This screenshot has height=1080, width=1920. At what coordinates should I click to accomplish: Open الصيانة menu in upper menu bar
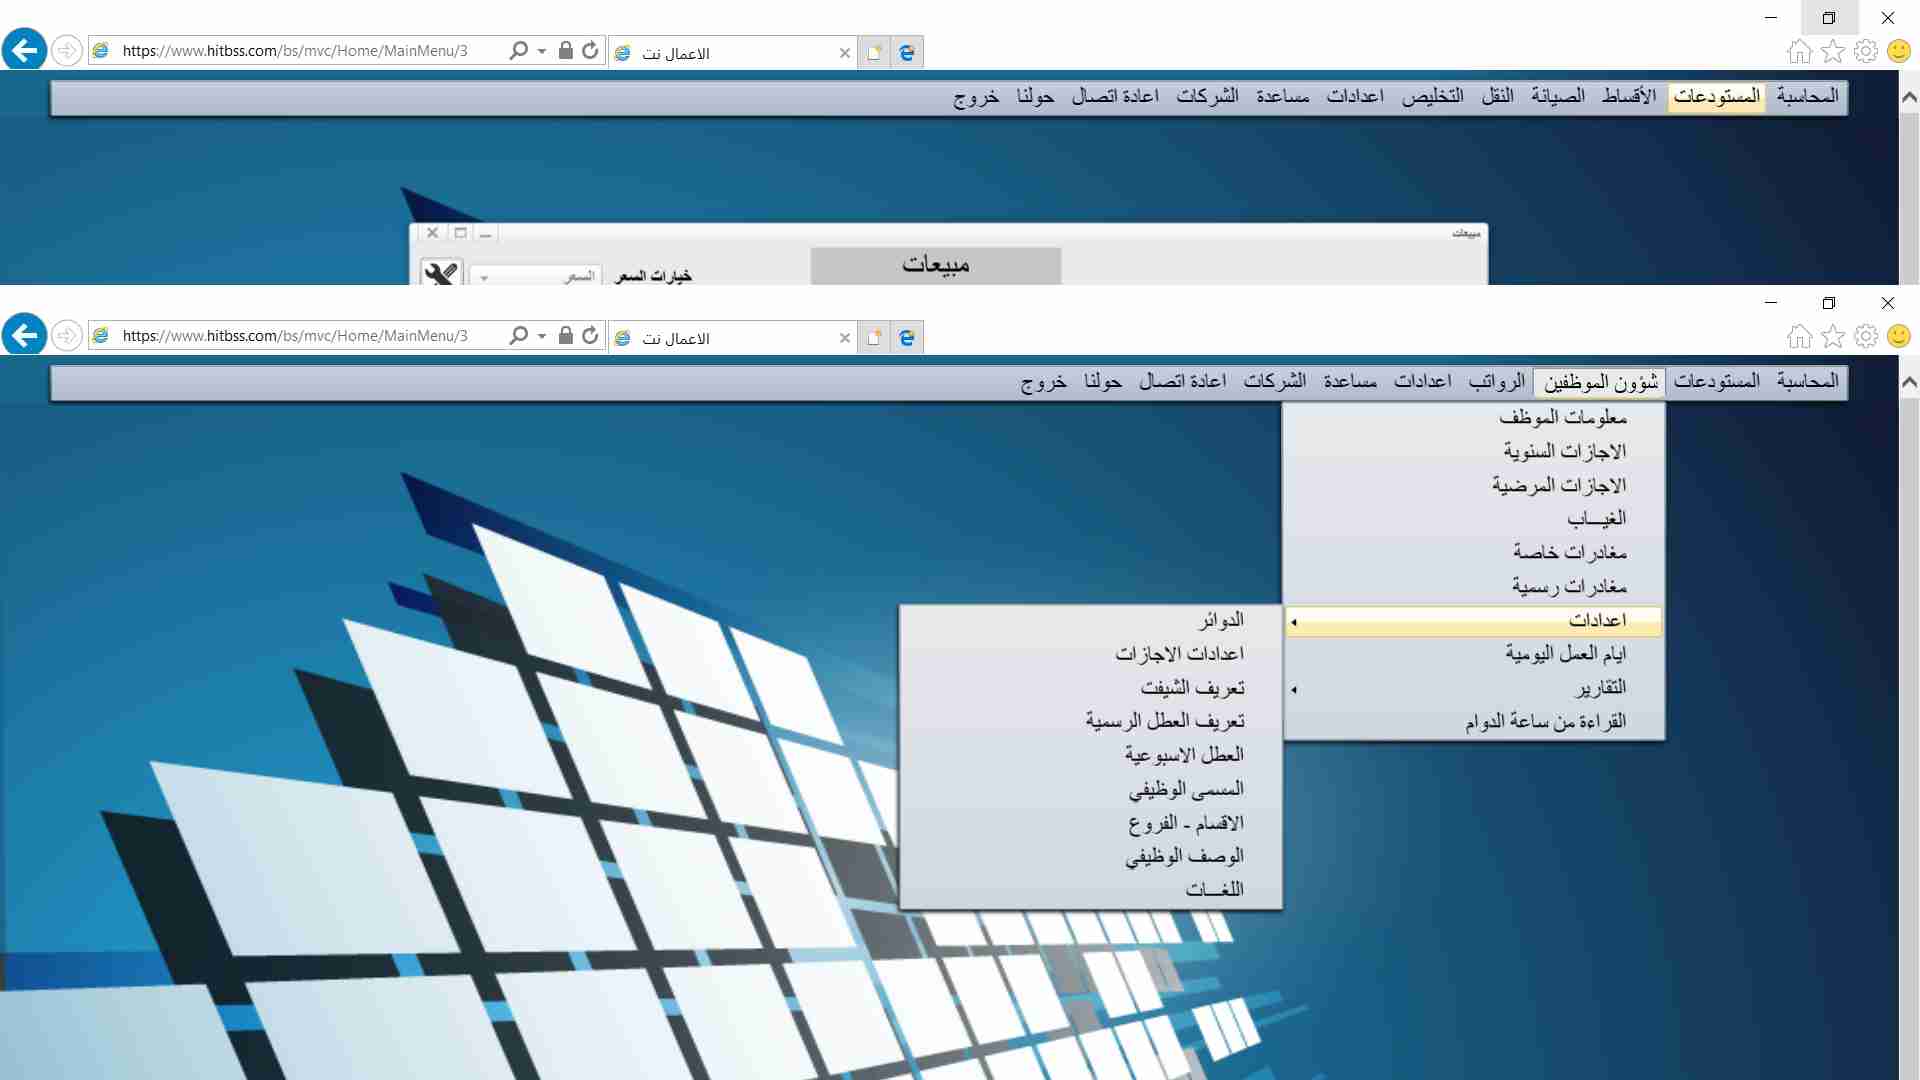coord(1558,96)
